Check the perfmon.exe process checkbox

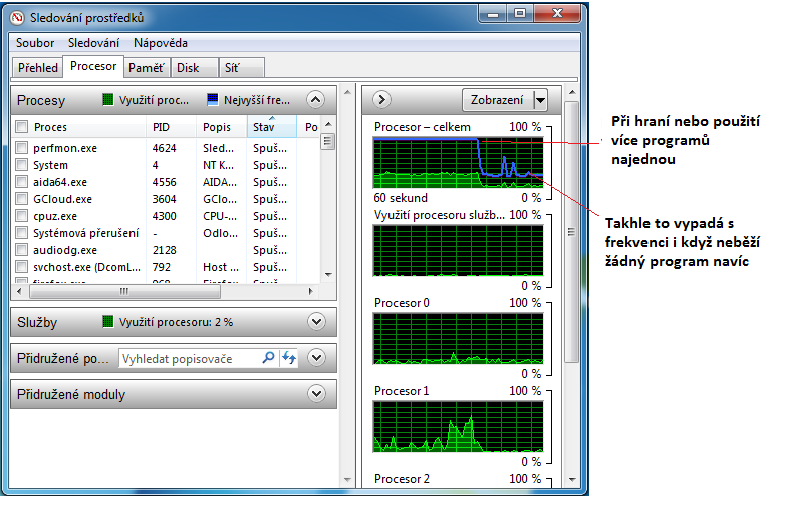21,148
